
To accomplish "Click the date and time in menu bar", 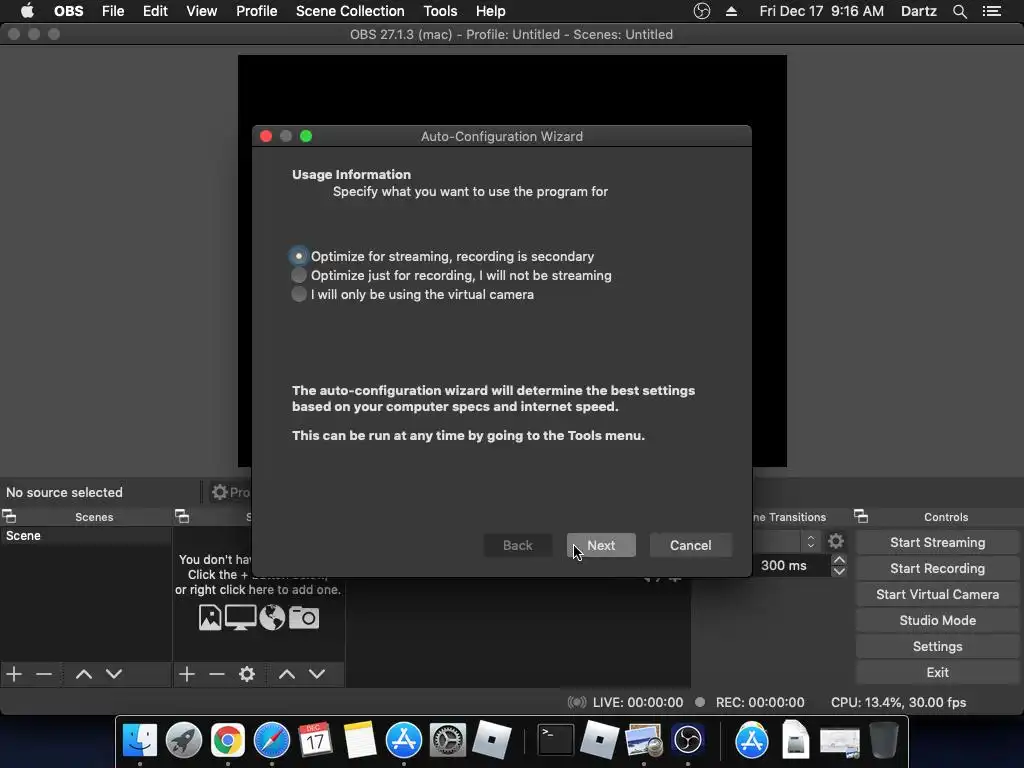I will coord(822,11).
